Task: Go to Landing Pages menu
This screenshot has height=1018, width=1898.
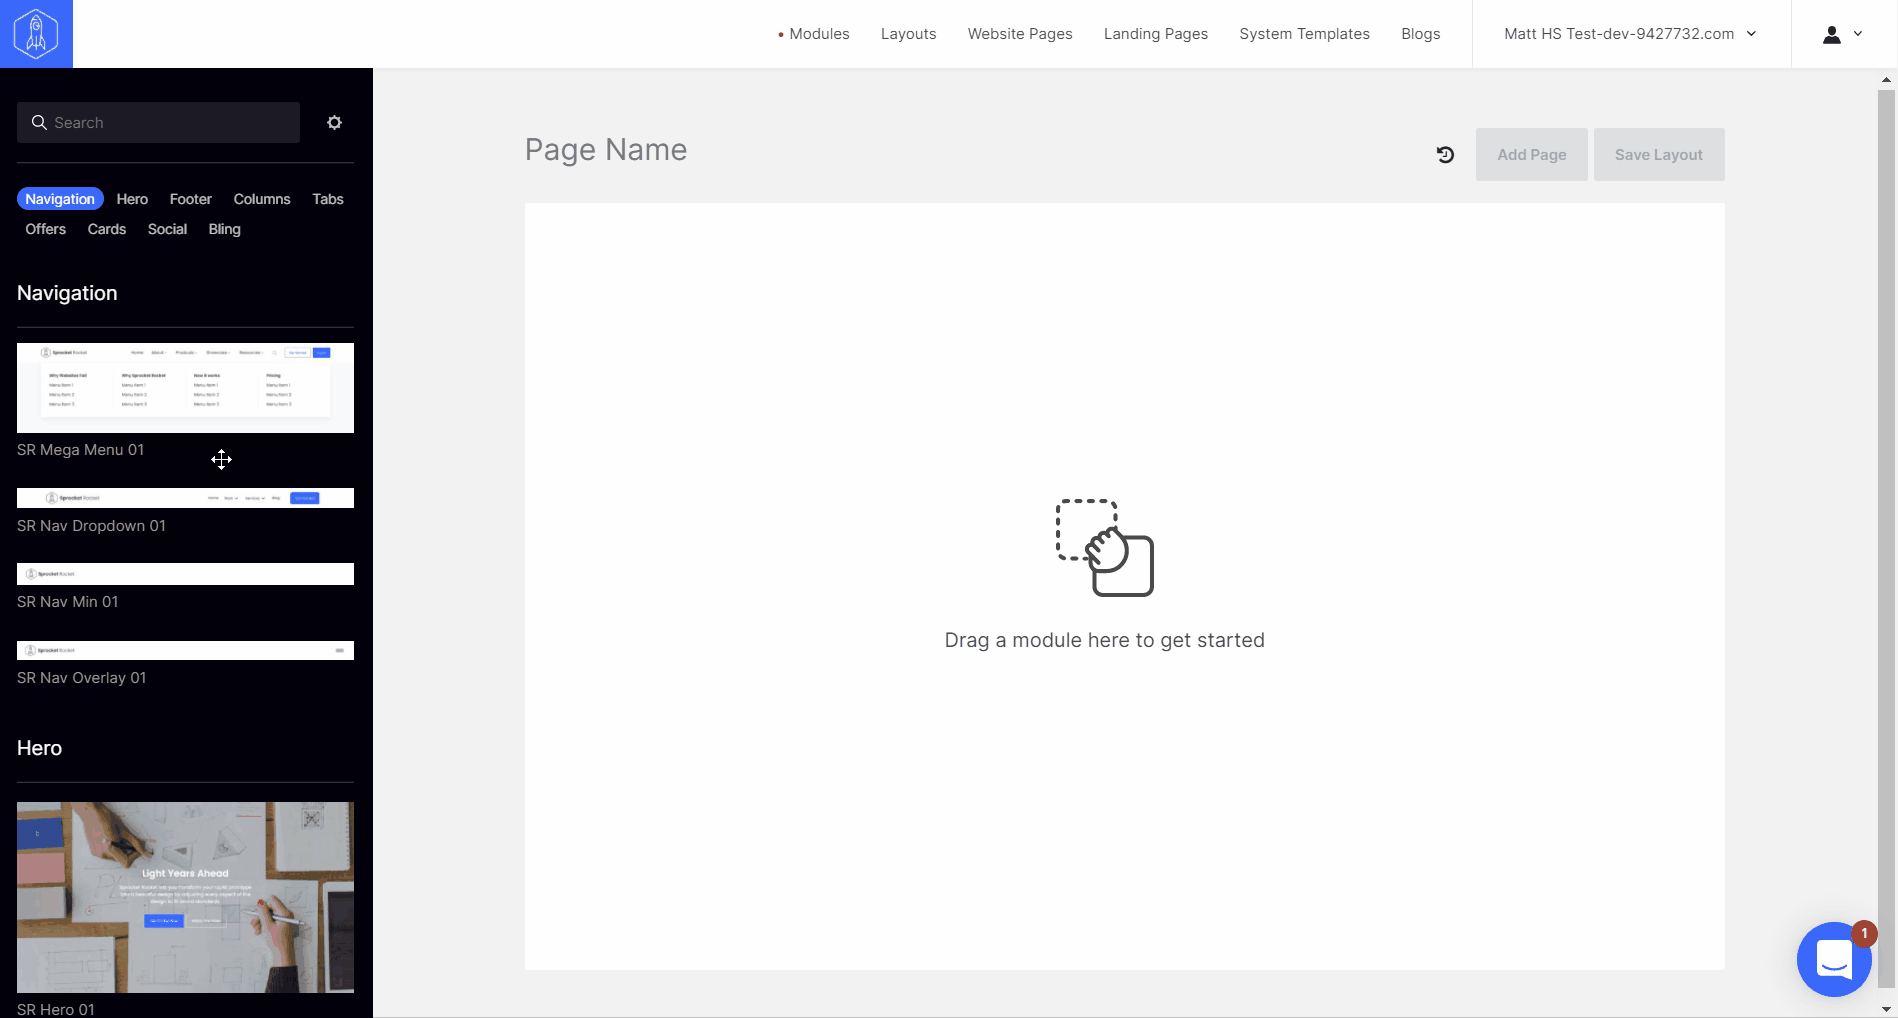Action: tap(1155, 34)
